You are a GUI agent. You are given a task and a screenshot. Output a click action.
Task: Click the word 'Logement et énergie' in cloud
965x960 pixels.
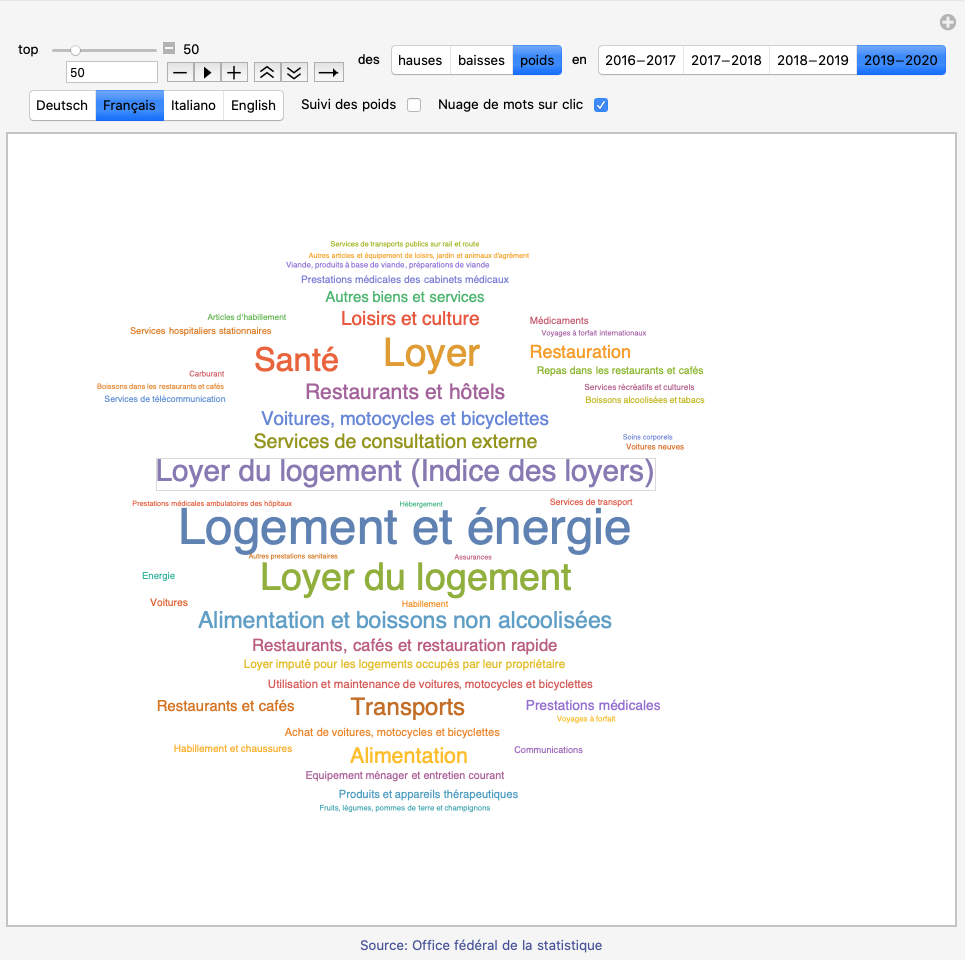click(x=404, y=528)
